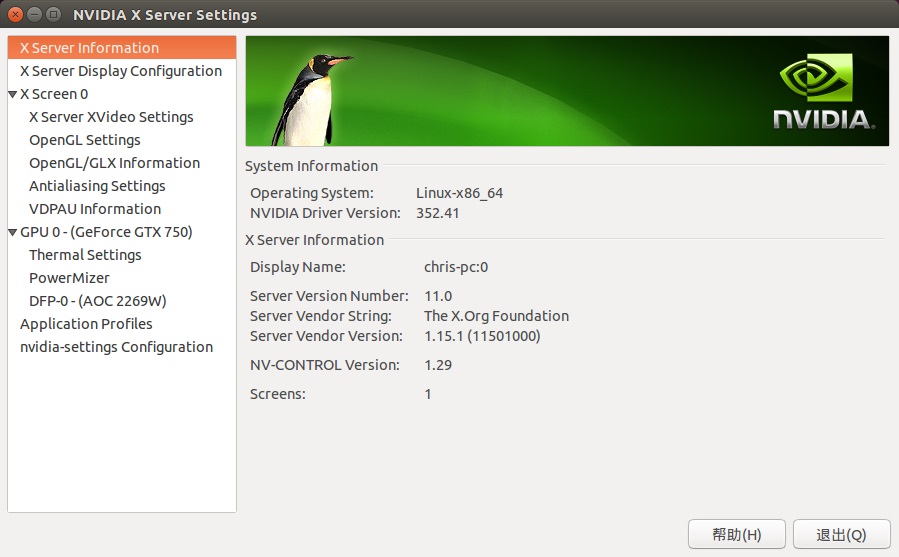Screen dimensions: 899x557
Task: Click the server version number 11.0
Action: point(438,296)
